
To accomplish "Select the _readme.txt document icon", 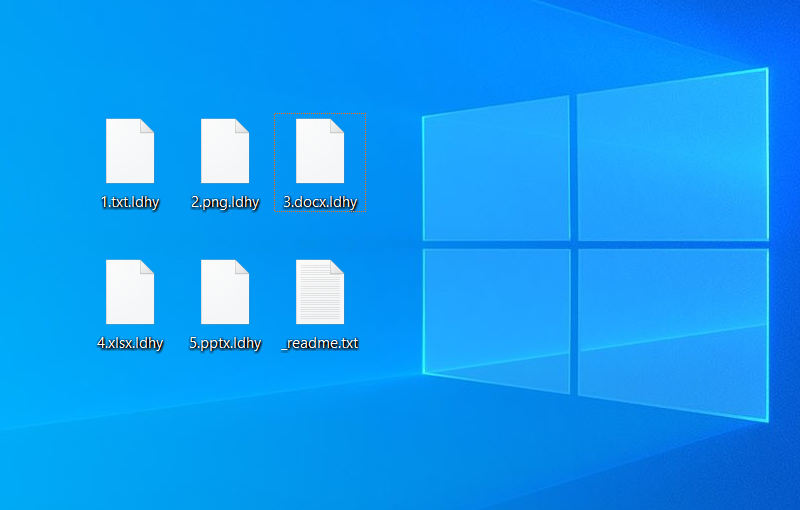I will (320, 292).
